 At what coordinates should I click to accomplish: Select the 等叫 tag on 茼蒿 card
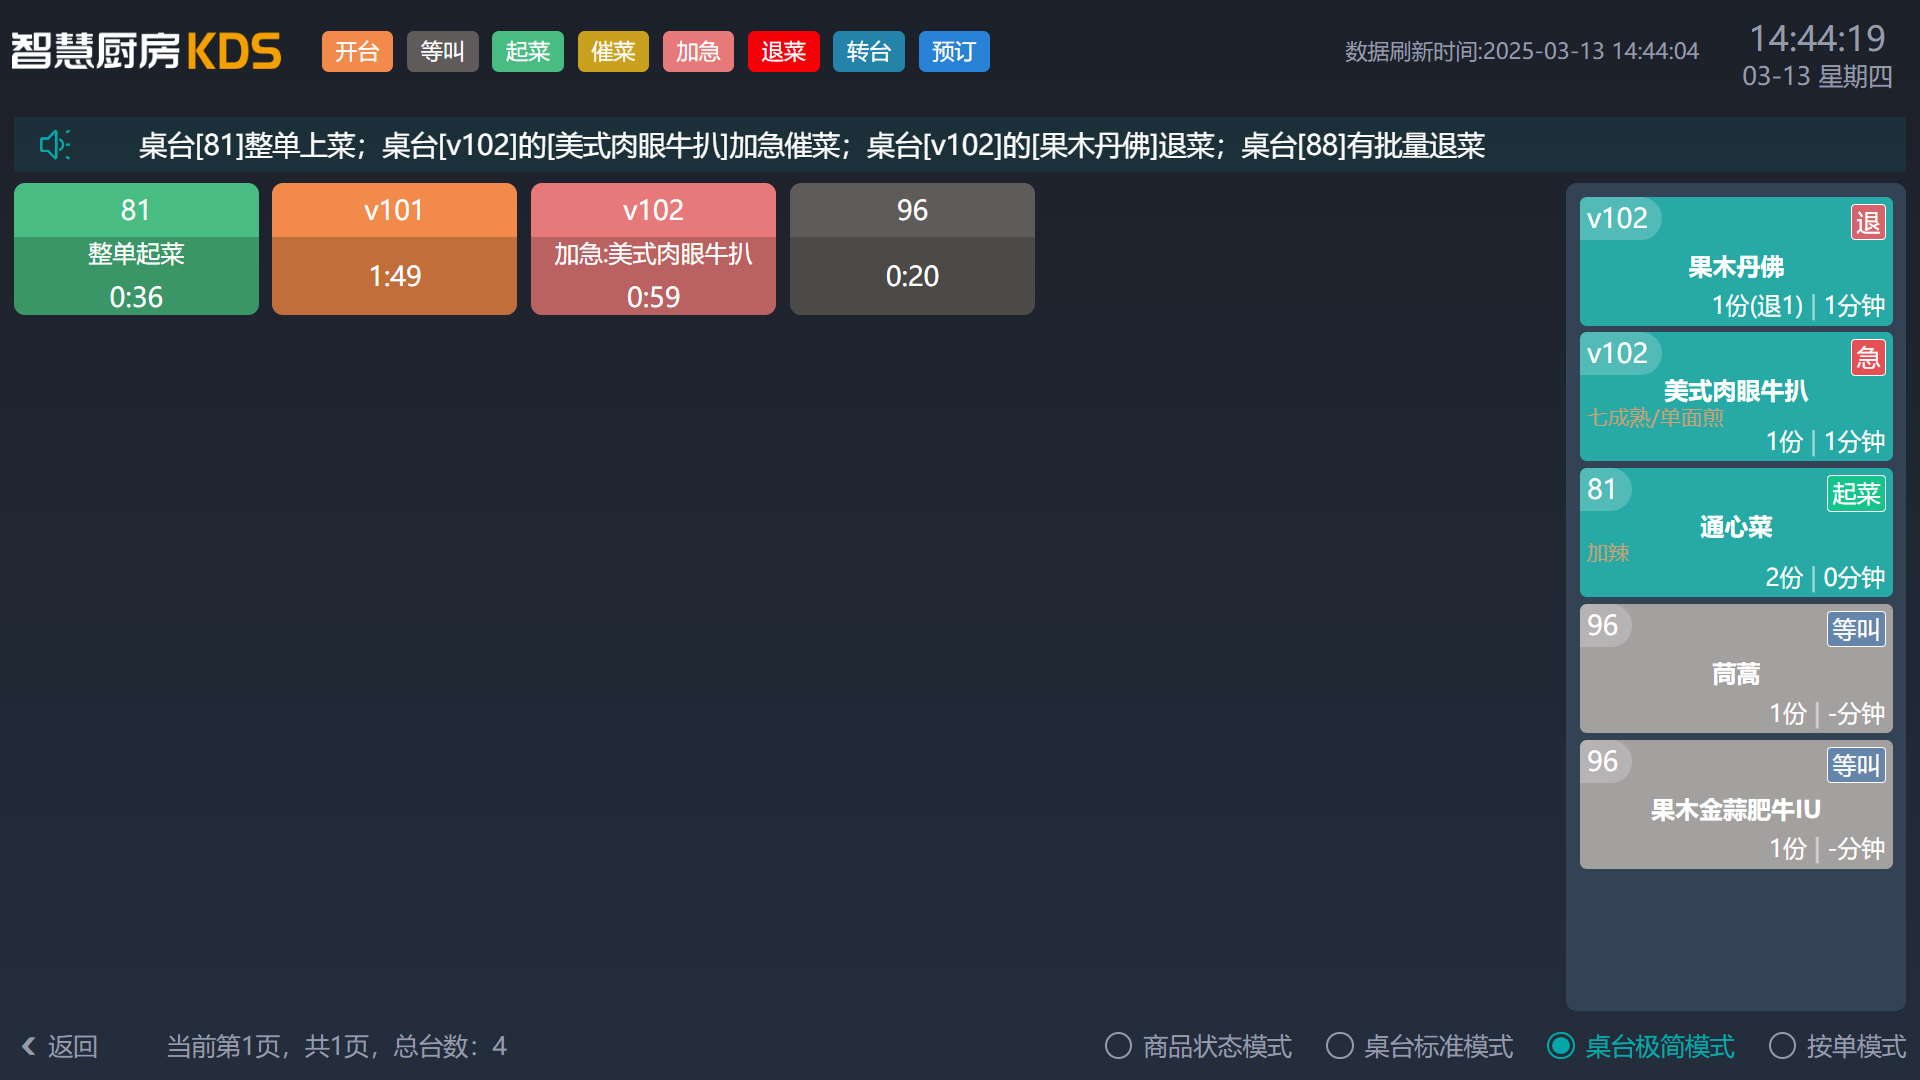pos(1855,629)
